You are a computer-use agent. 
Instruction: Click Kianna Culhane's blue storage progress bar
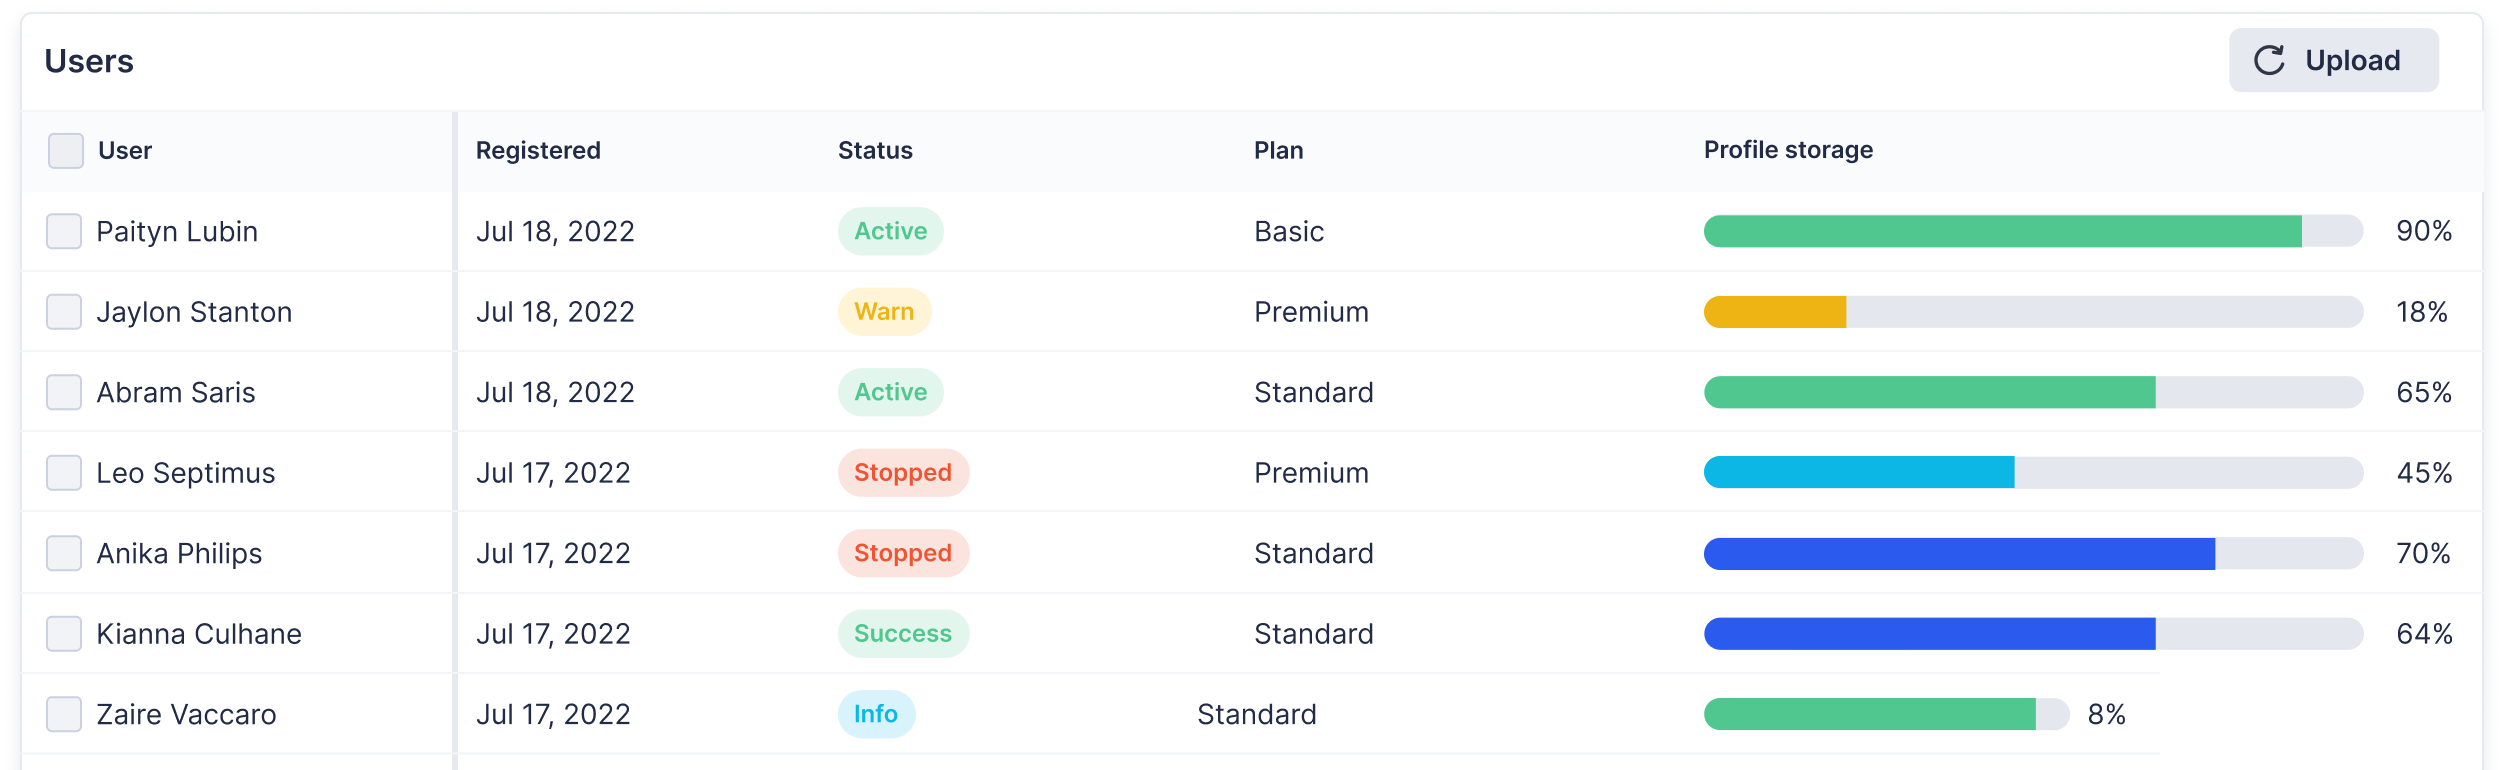1930,633
